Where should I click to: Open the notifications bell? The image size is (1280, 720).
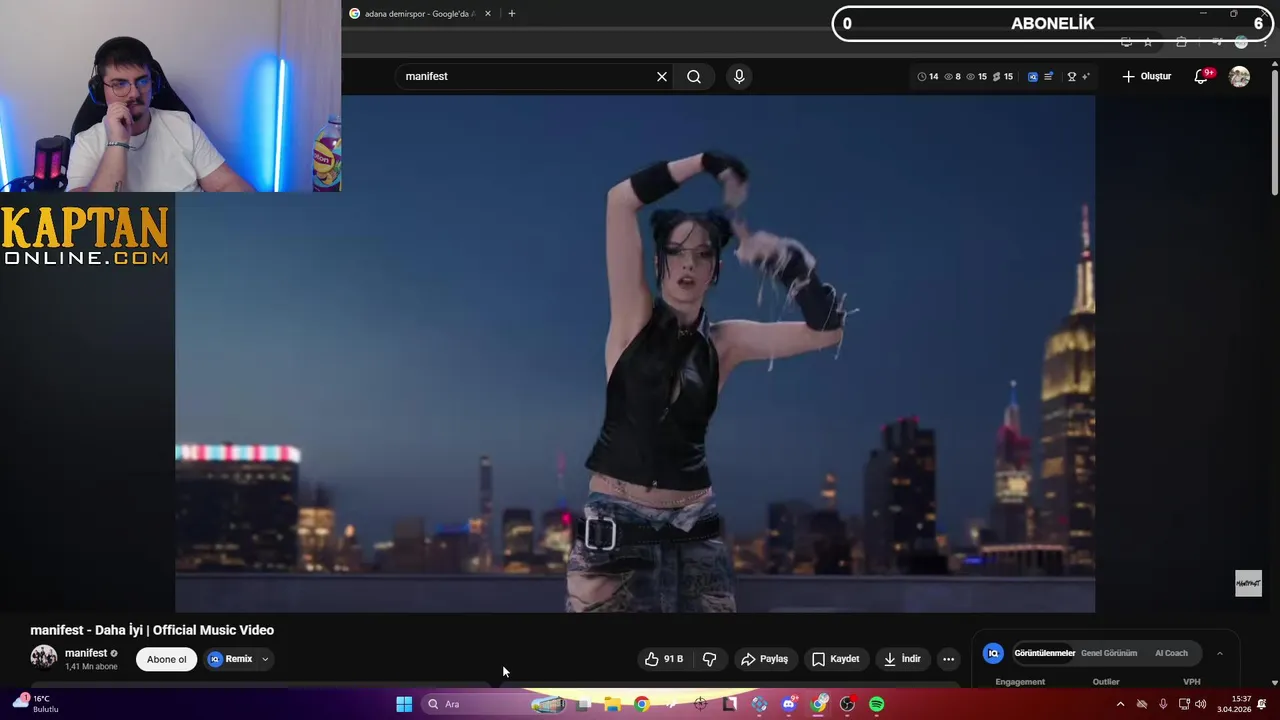click(1202, 77)
